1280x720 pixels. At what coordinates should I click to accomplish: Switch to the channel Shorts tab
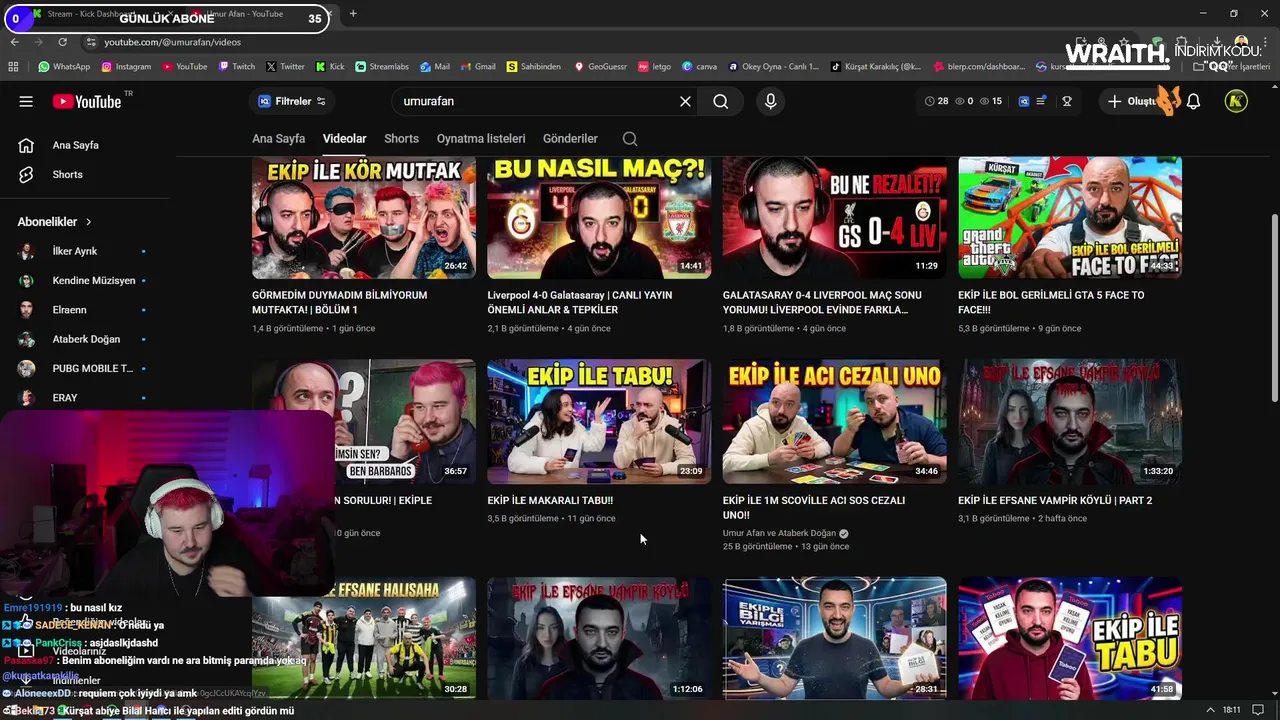(401, 139)
